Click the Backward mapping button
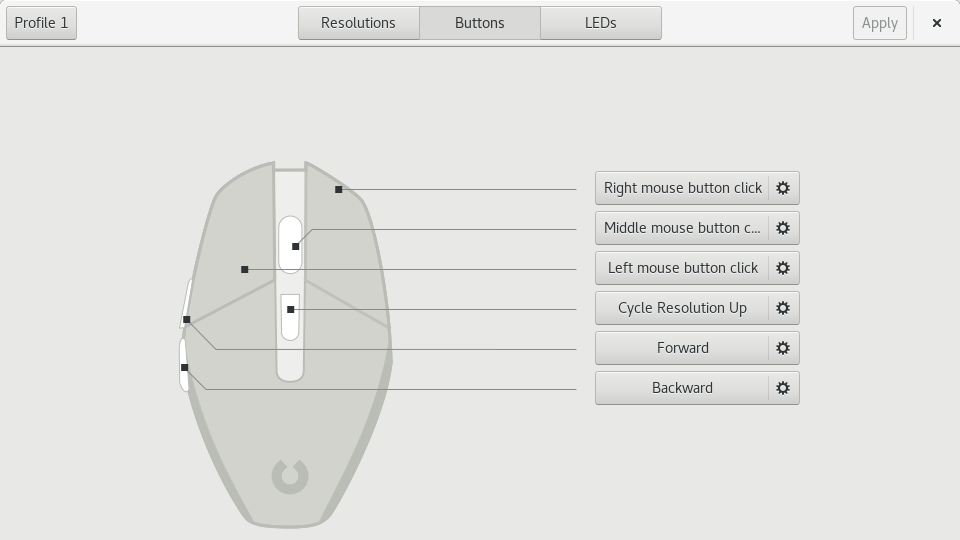 pyautogui.click(x=682, y=388)
